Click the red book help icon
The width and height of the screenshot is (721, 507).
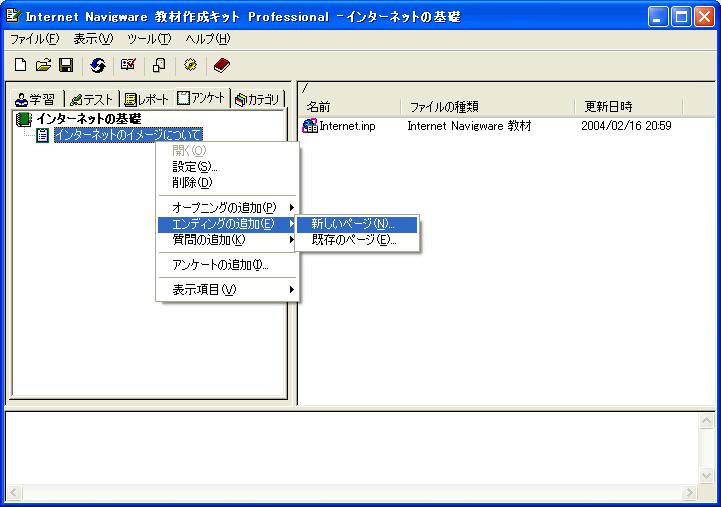pyautogui.click(x=222, y=65)
